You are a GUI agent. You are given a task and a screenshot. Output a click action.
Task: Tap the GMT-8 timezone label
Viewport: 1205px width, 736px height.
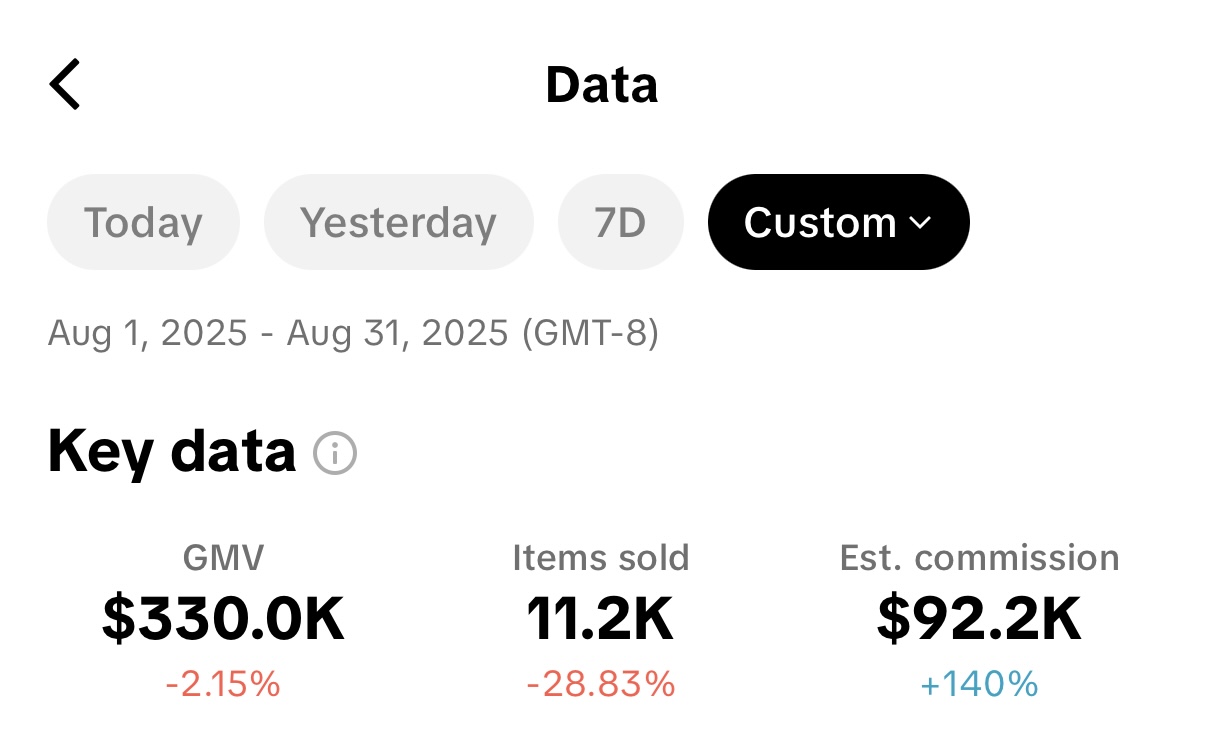590,333
